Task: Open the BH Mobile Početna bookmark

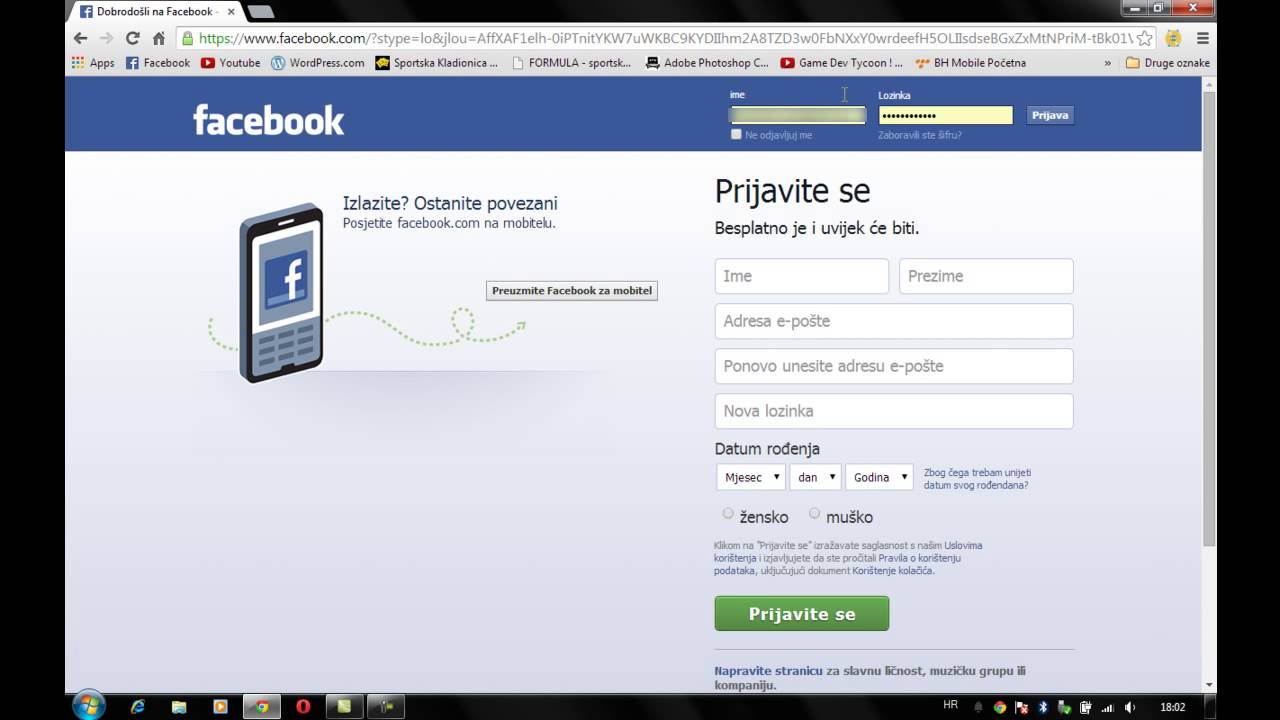Action: point(970,62)
